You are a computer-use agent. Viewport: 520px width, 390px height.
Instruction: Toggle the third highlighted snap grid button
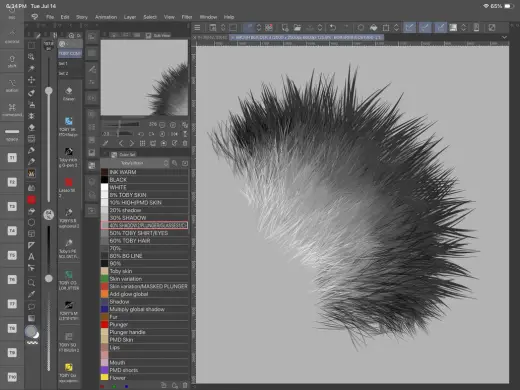coord(440,28)
